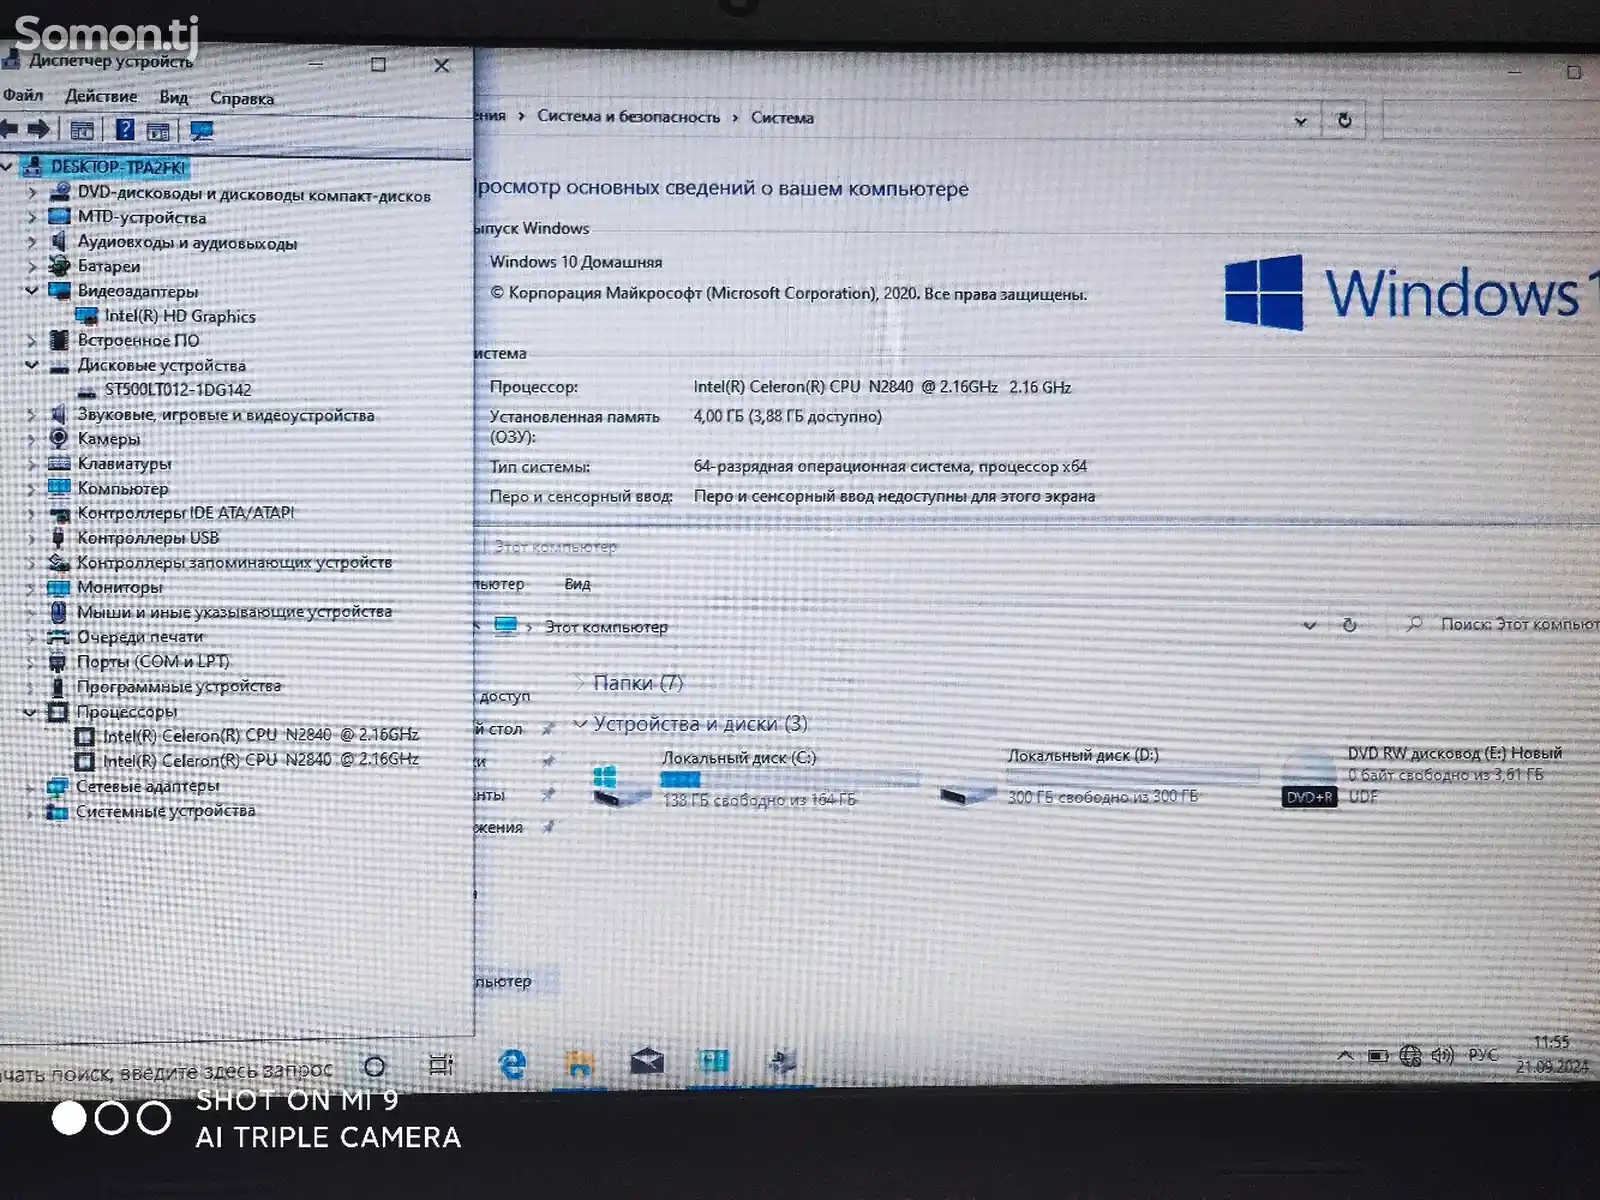Viewport: 1600px width, 1200px height.
Task: Select Очереди печати category
Action: [x=140, y=636]
